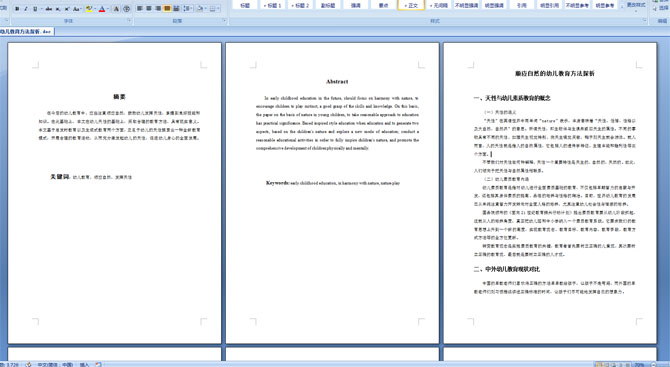This screenshot has width=670, height=367.
Task: Toggle the 插入 insert mode indicator
Action: click(84, 364)
